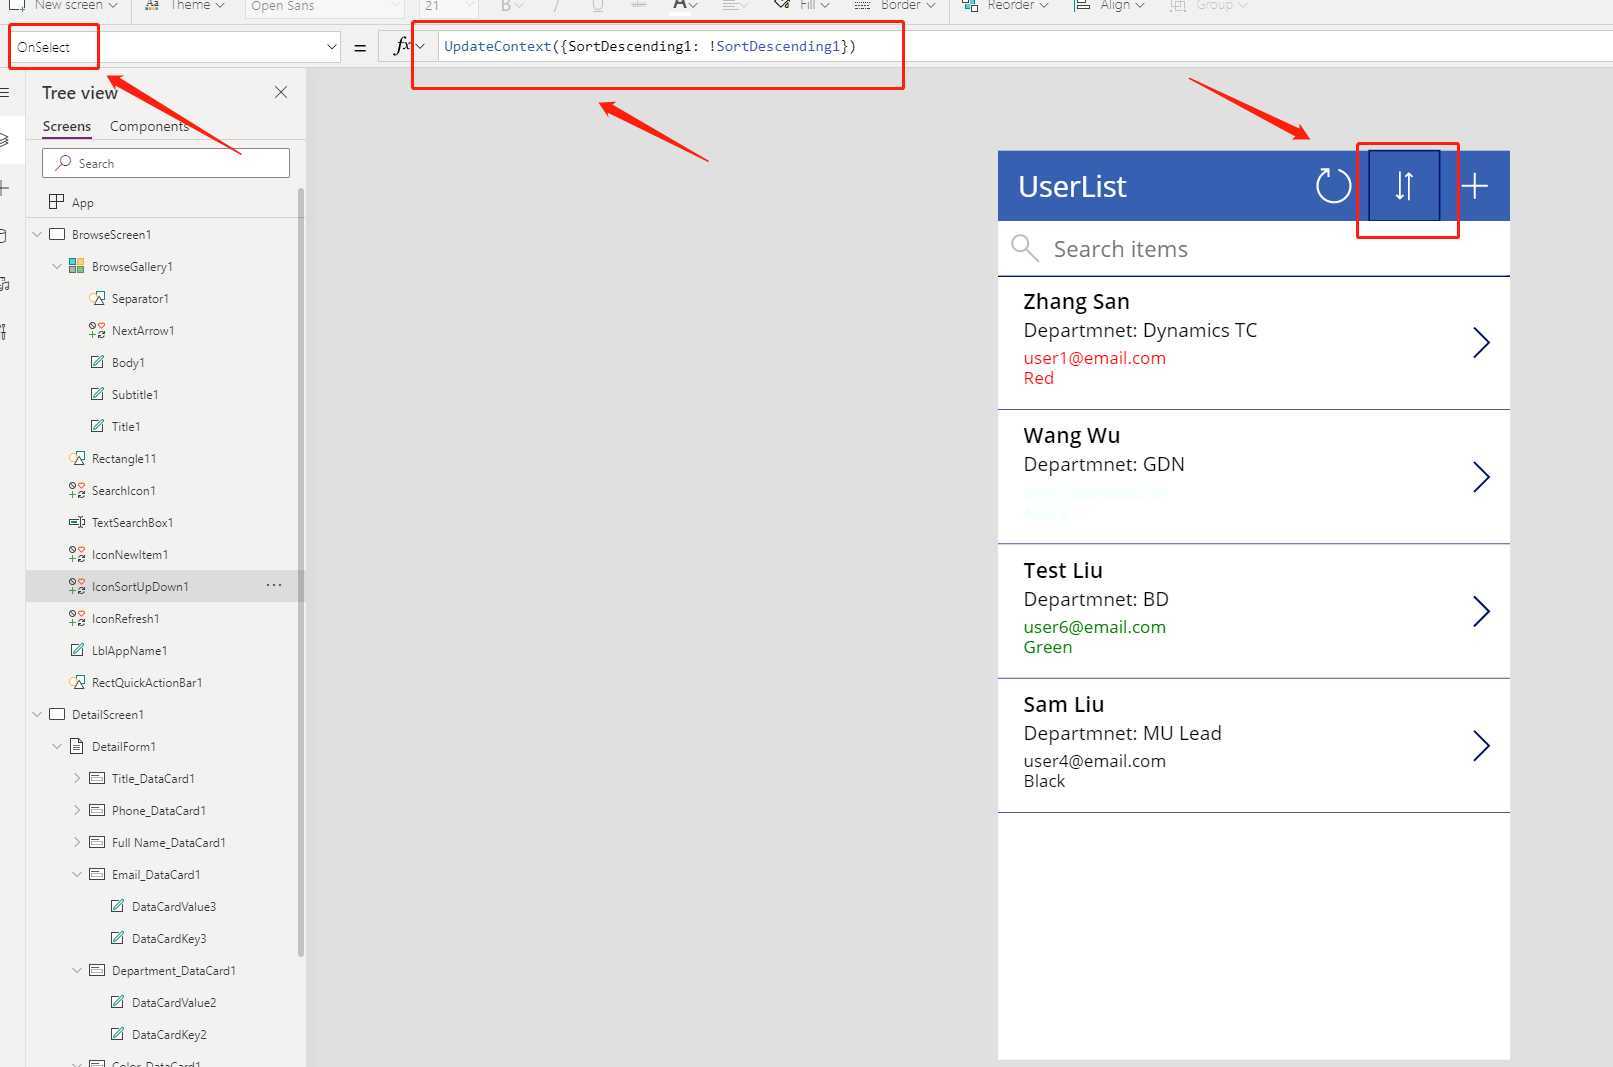Screen dimensions: 1613x1067
Task: Collapse the DetailForm1 node
Action: point(57,746)
